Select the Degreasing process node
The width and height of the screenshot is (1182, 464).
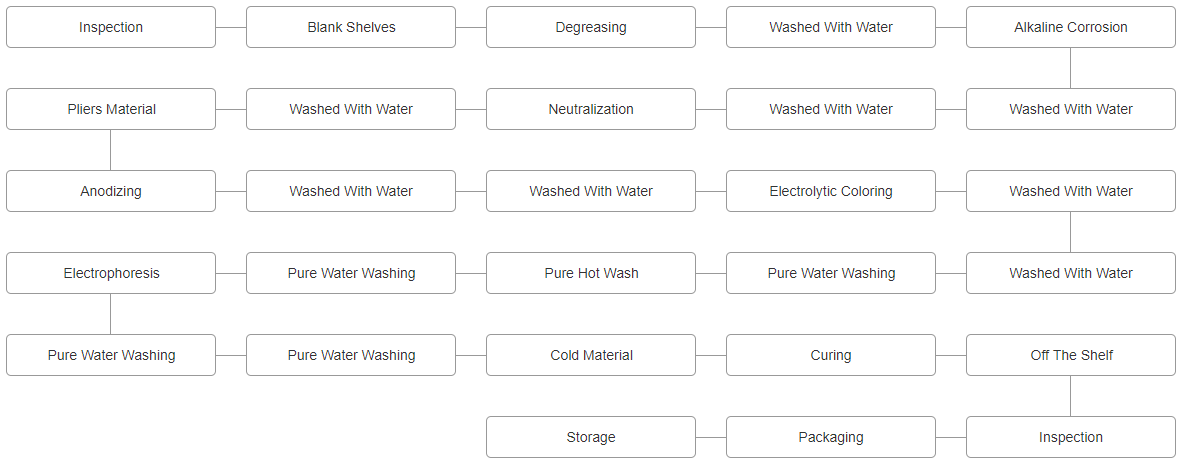point(591,27)
